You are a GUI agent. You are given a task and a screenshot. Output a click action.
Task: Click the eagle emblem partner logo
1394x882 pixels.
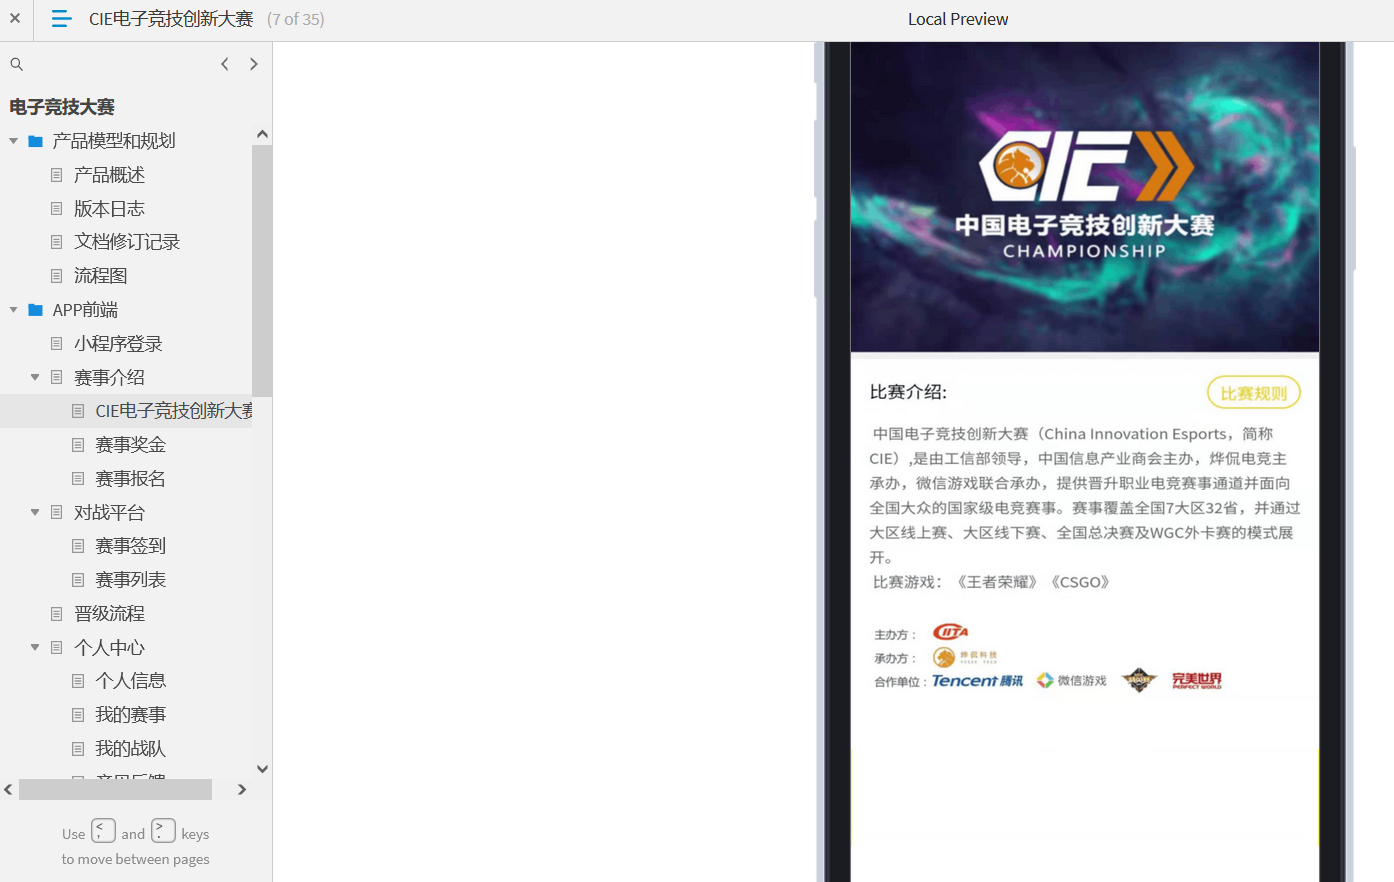coord(1139,681)
